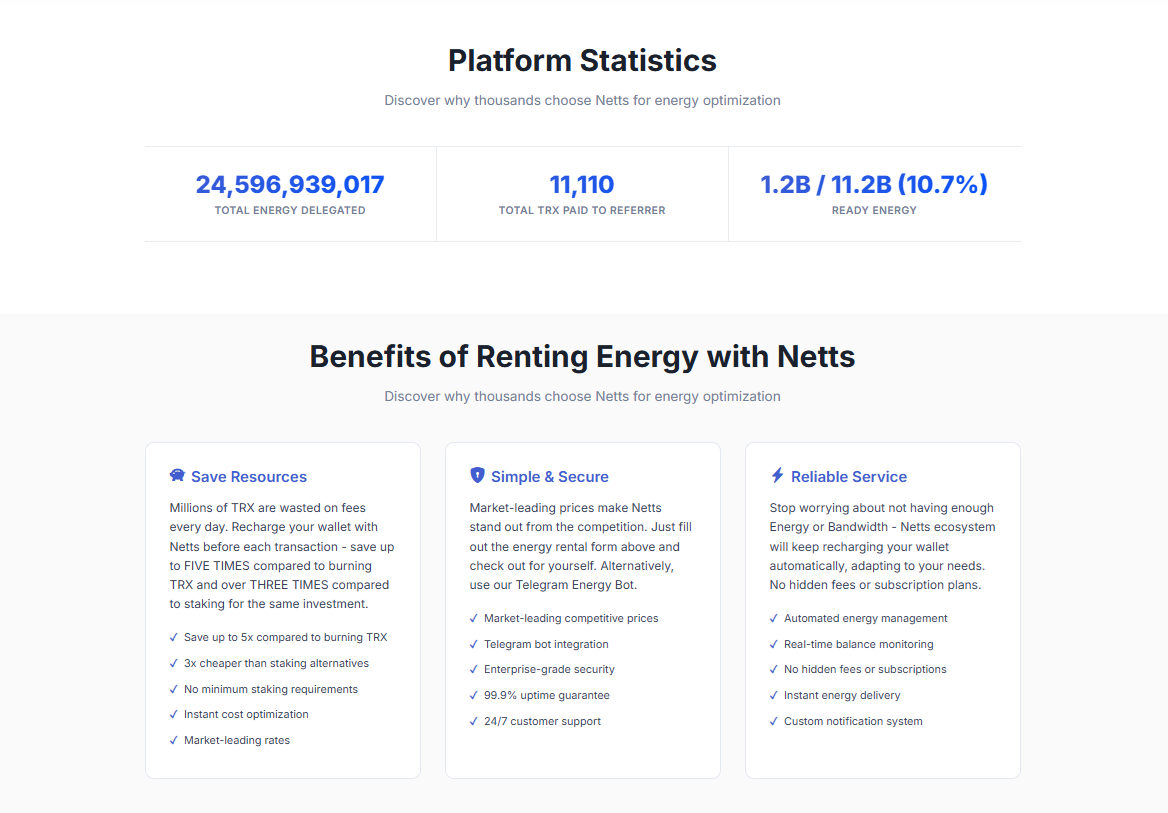The width and height of the screenshot is (1168, 813).
Task: Click the checkmark beside "99.9% uptime guarantee"
Action: (x=473, y=695)
